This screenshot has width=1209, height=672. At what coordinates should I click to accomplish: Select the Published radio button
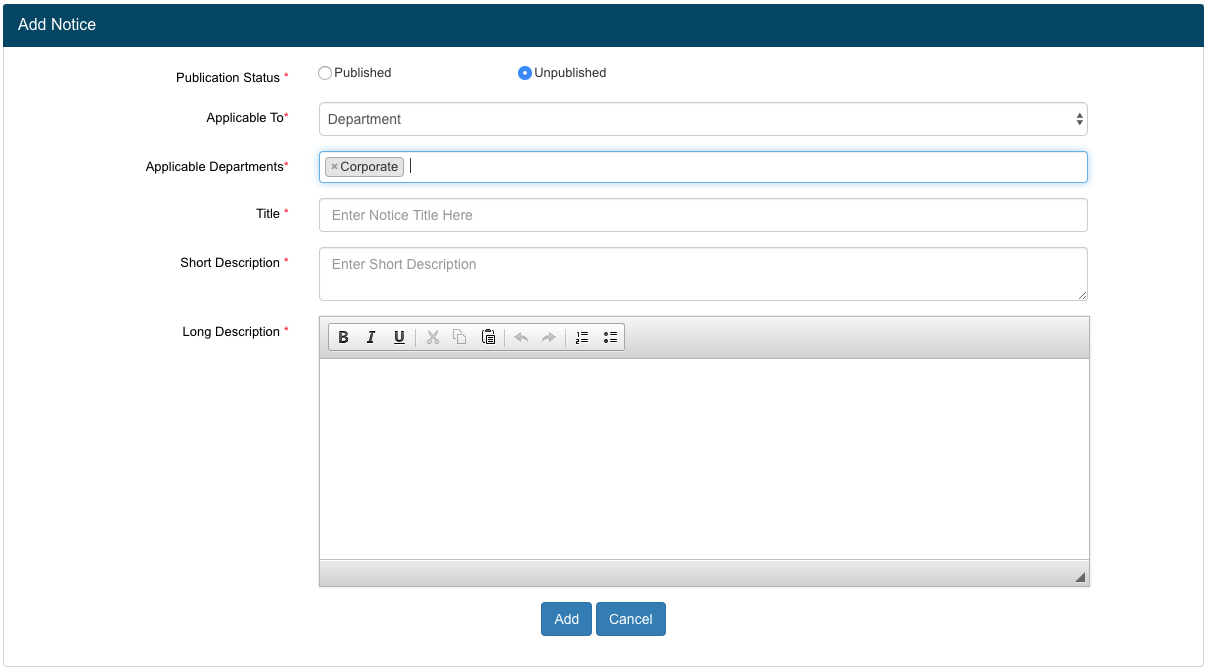(325, 73)
